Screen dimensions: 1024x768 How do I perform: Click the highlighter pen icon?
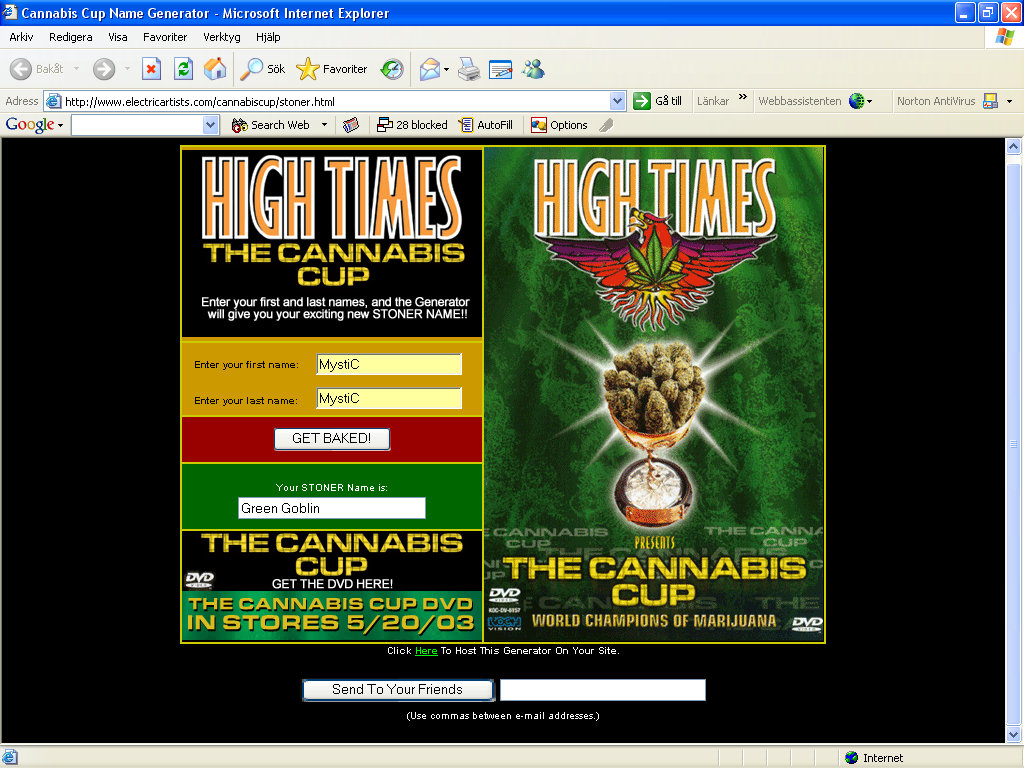(607, 125)
